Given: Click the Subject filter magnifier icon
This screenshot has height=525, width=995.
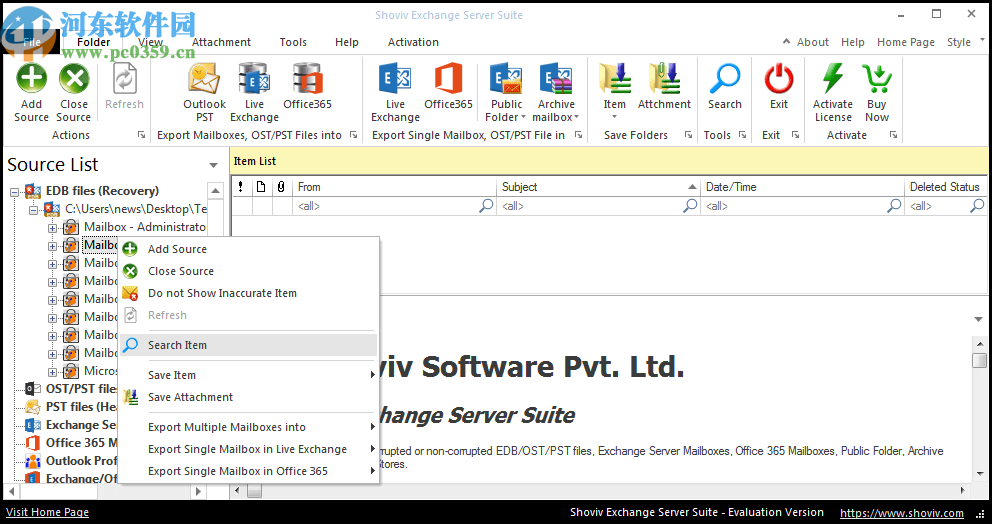Looking at the screenshot, I should pos(690,206).
